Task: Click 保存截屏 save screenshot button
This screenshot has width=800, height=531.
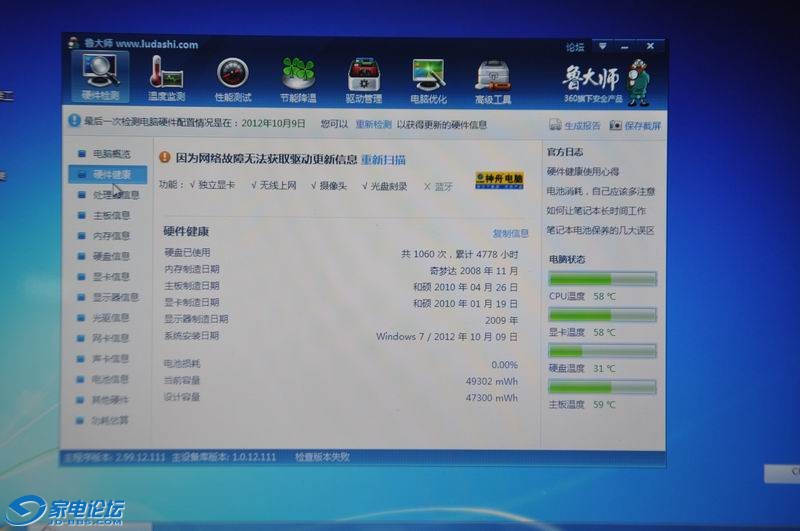Action: pos(636,126)
